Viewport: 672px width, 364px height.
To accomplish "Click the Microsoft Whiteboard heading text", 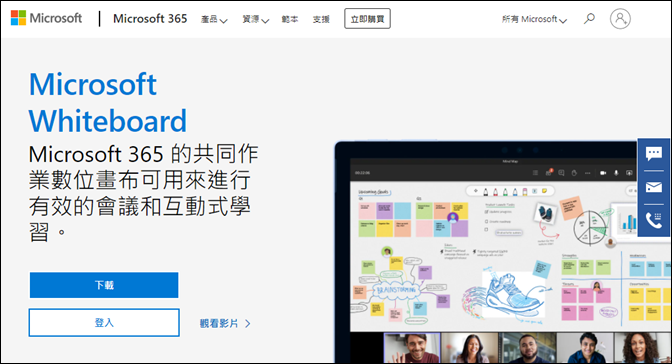I will (108, 102).
